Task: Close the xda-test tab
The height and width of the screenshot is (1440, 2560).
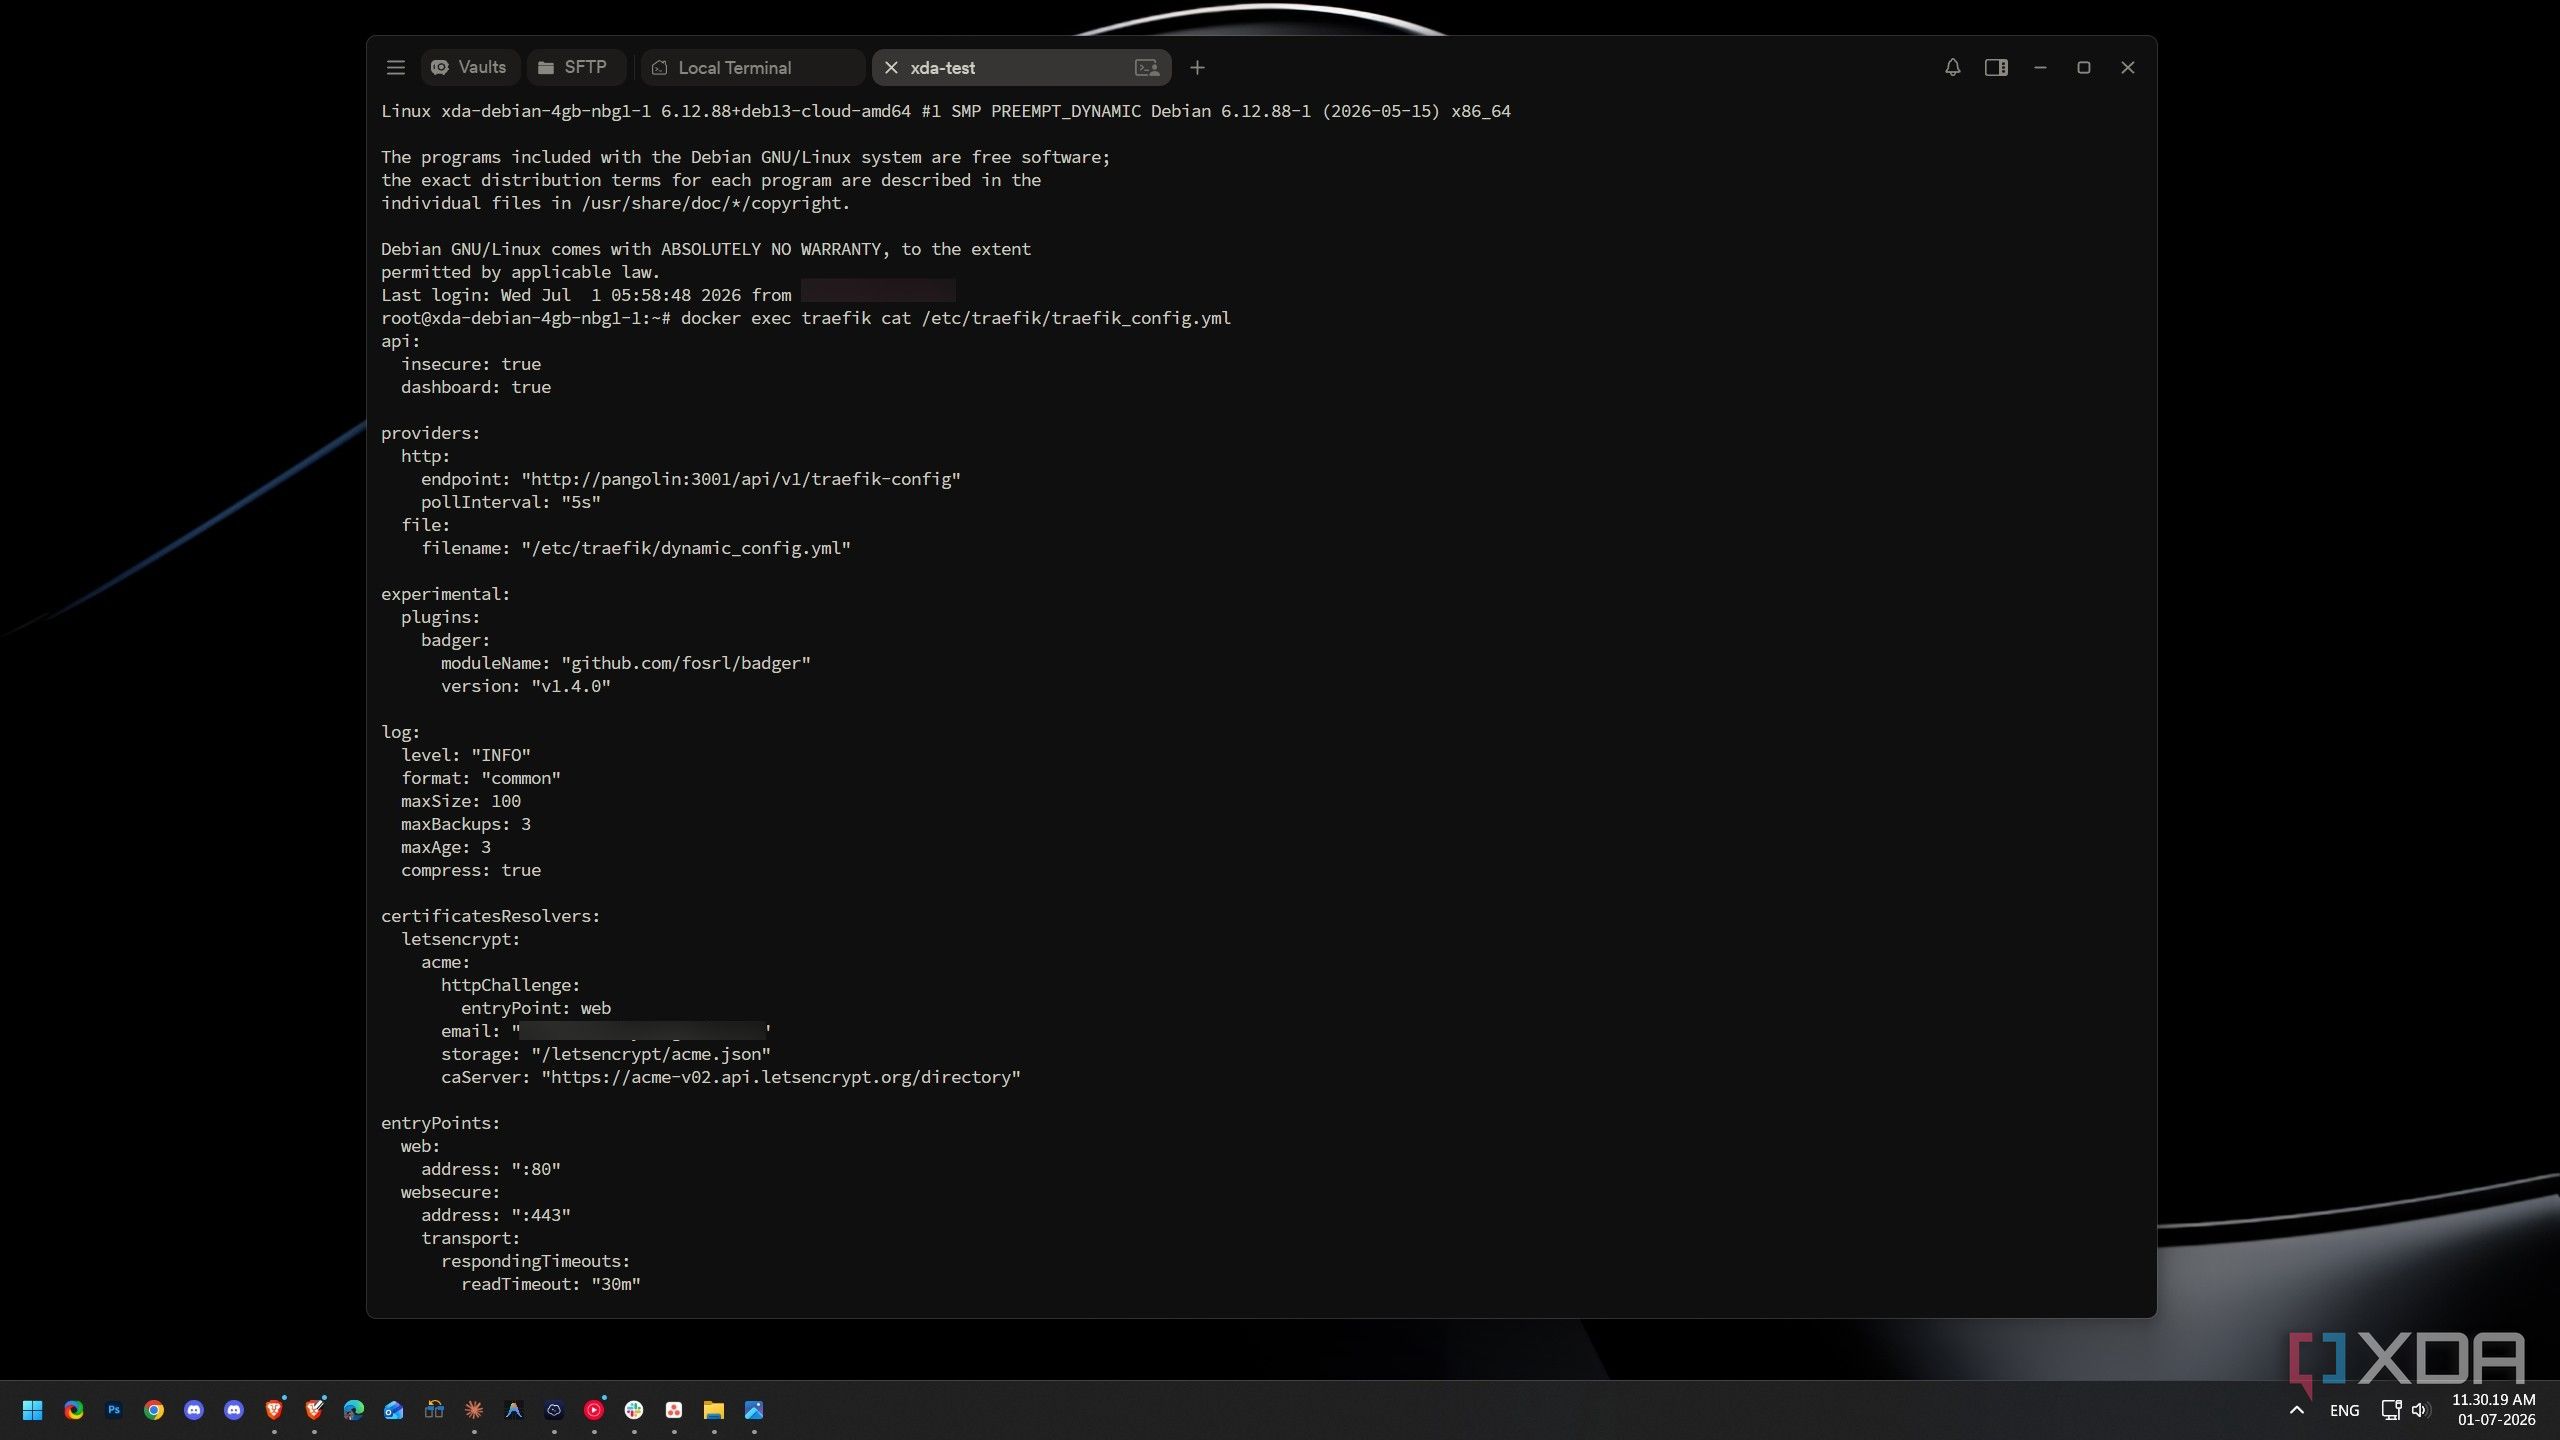Action: 891,67
